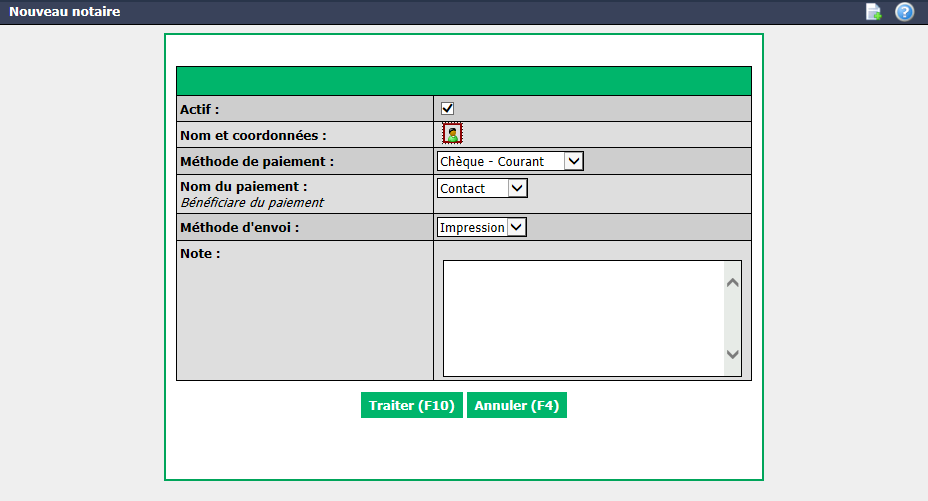The image size is (928, 501).
Task: Expand the Nom du paiement Contact dropdown
Action: click(x=482, y=188)
